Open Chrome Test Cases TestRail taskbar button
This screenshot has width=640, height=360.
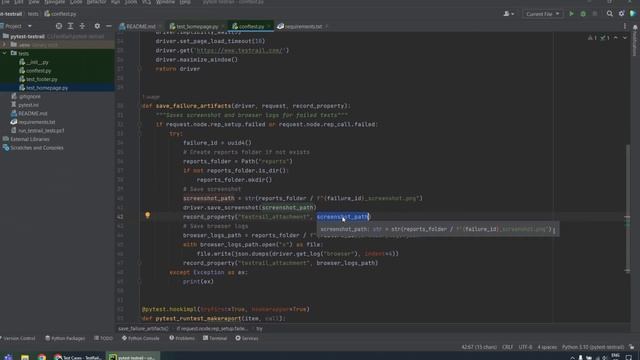tap(78, 357)
